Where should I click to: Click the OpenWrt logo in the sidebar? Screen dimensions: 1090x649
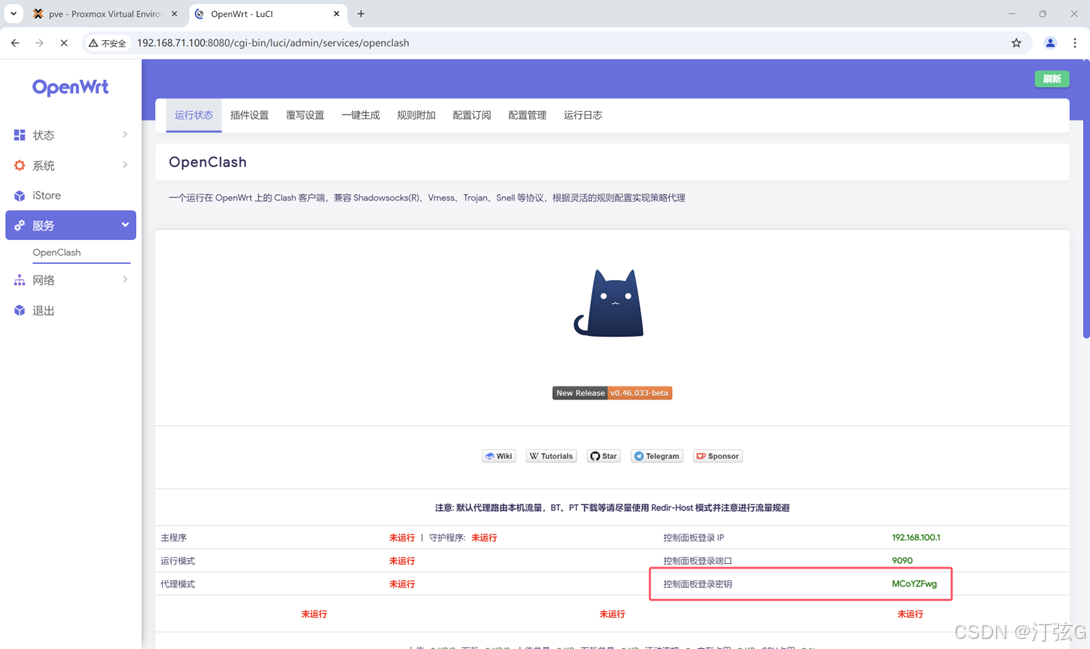tap(70, 87)
